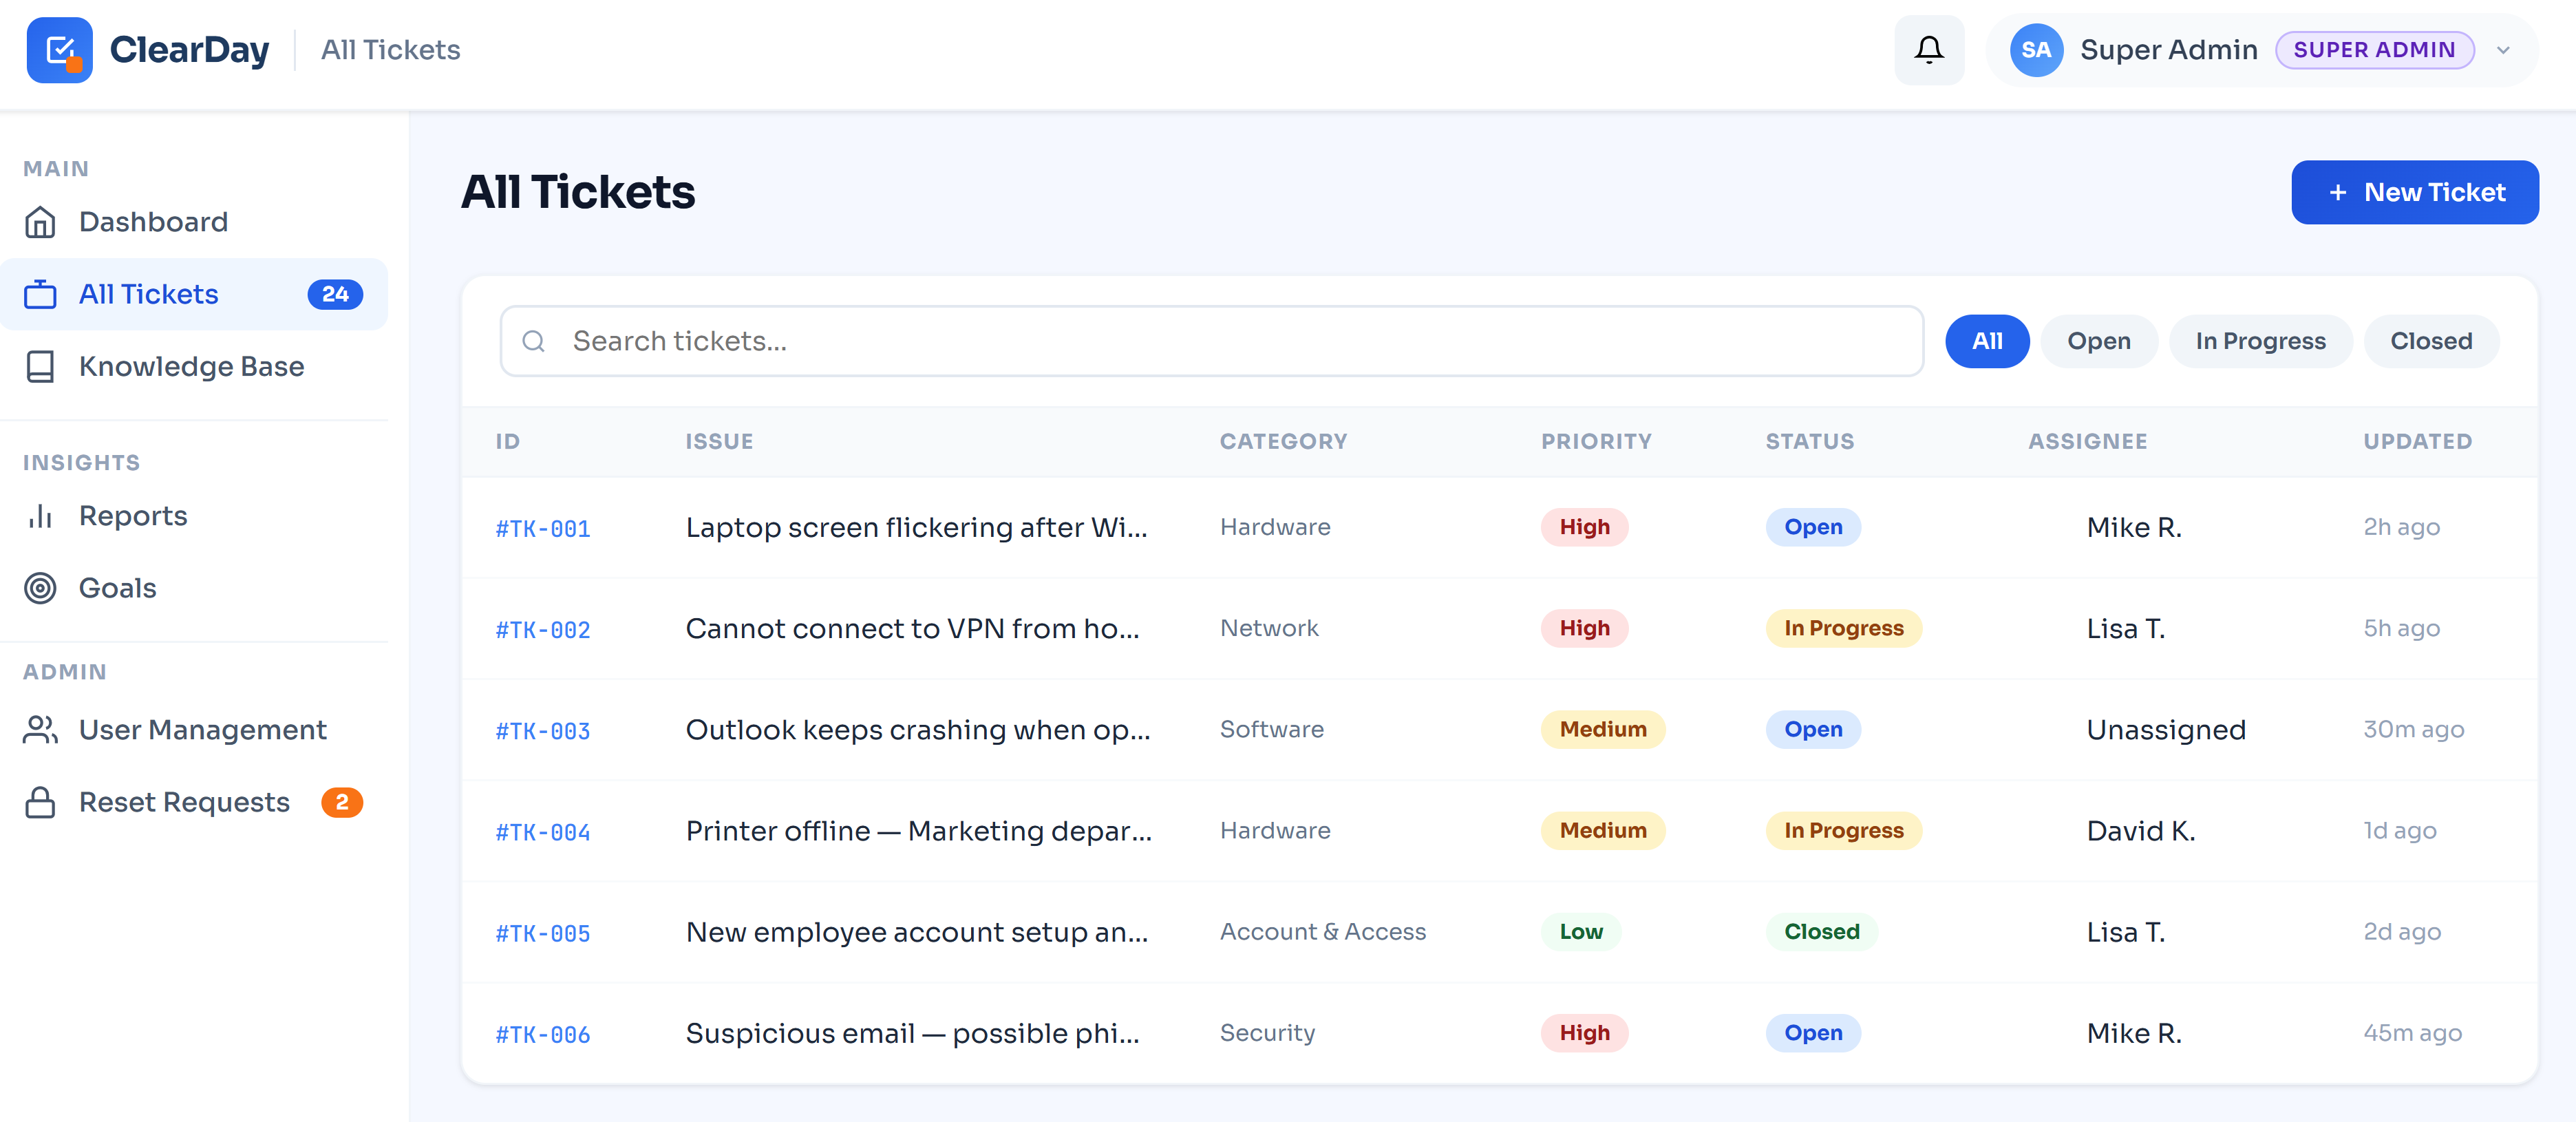Viewport: 2576px width, 1122px height.
Task: Click the Low priority badge on TK-005
Action: 1580,931
